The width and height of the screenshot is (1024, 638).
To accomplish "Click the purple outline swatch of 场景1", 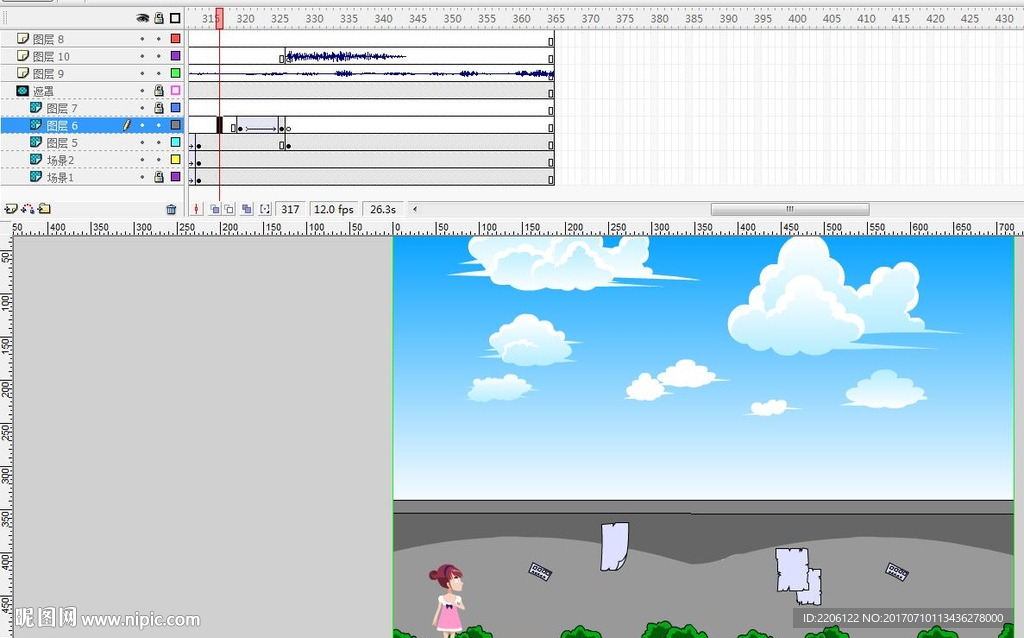I will (175, 176).
